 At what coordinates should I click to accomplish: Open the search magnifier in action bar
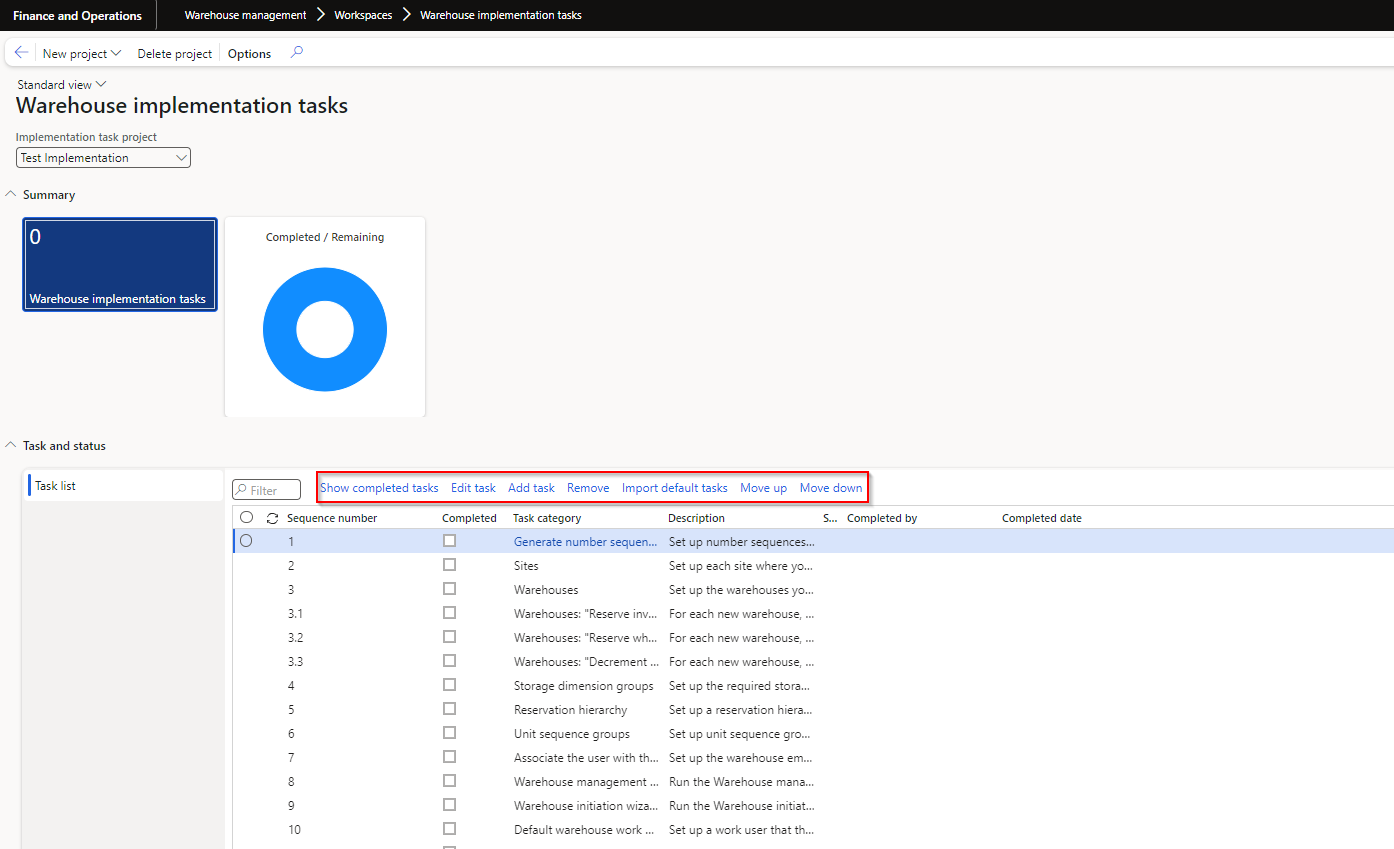296,53
